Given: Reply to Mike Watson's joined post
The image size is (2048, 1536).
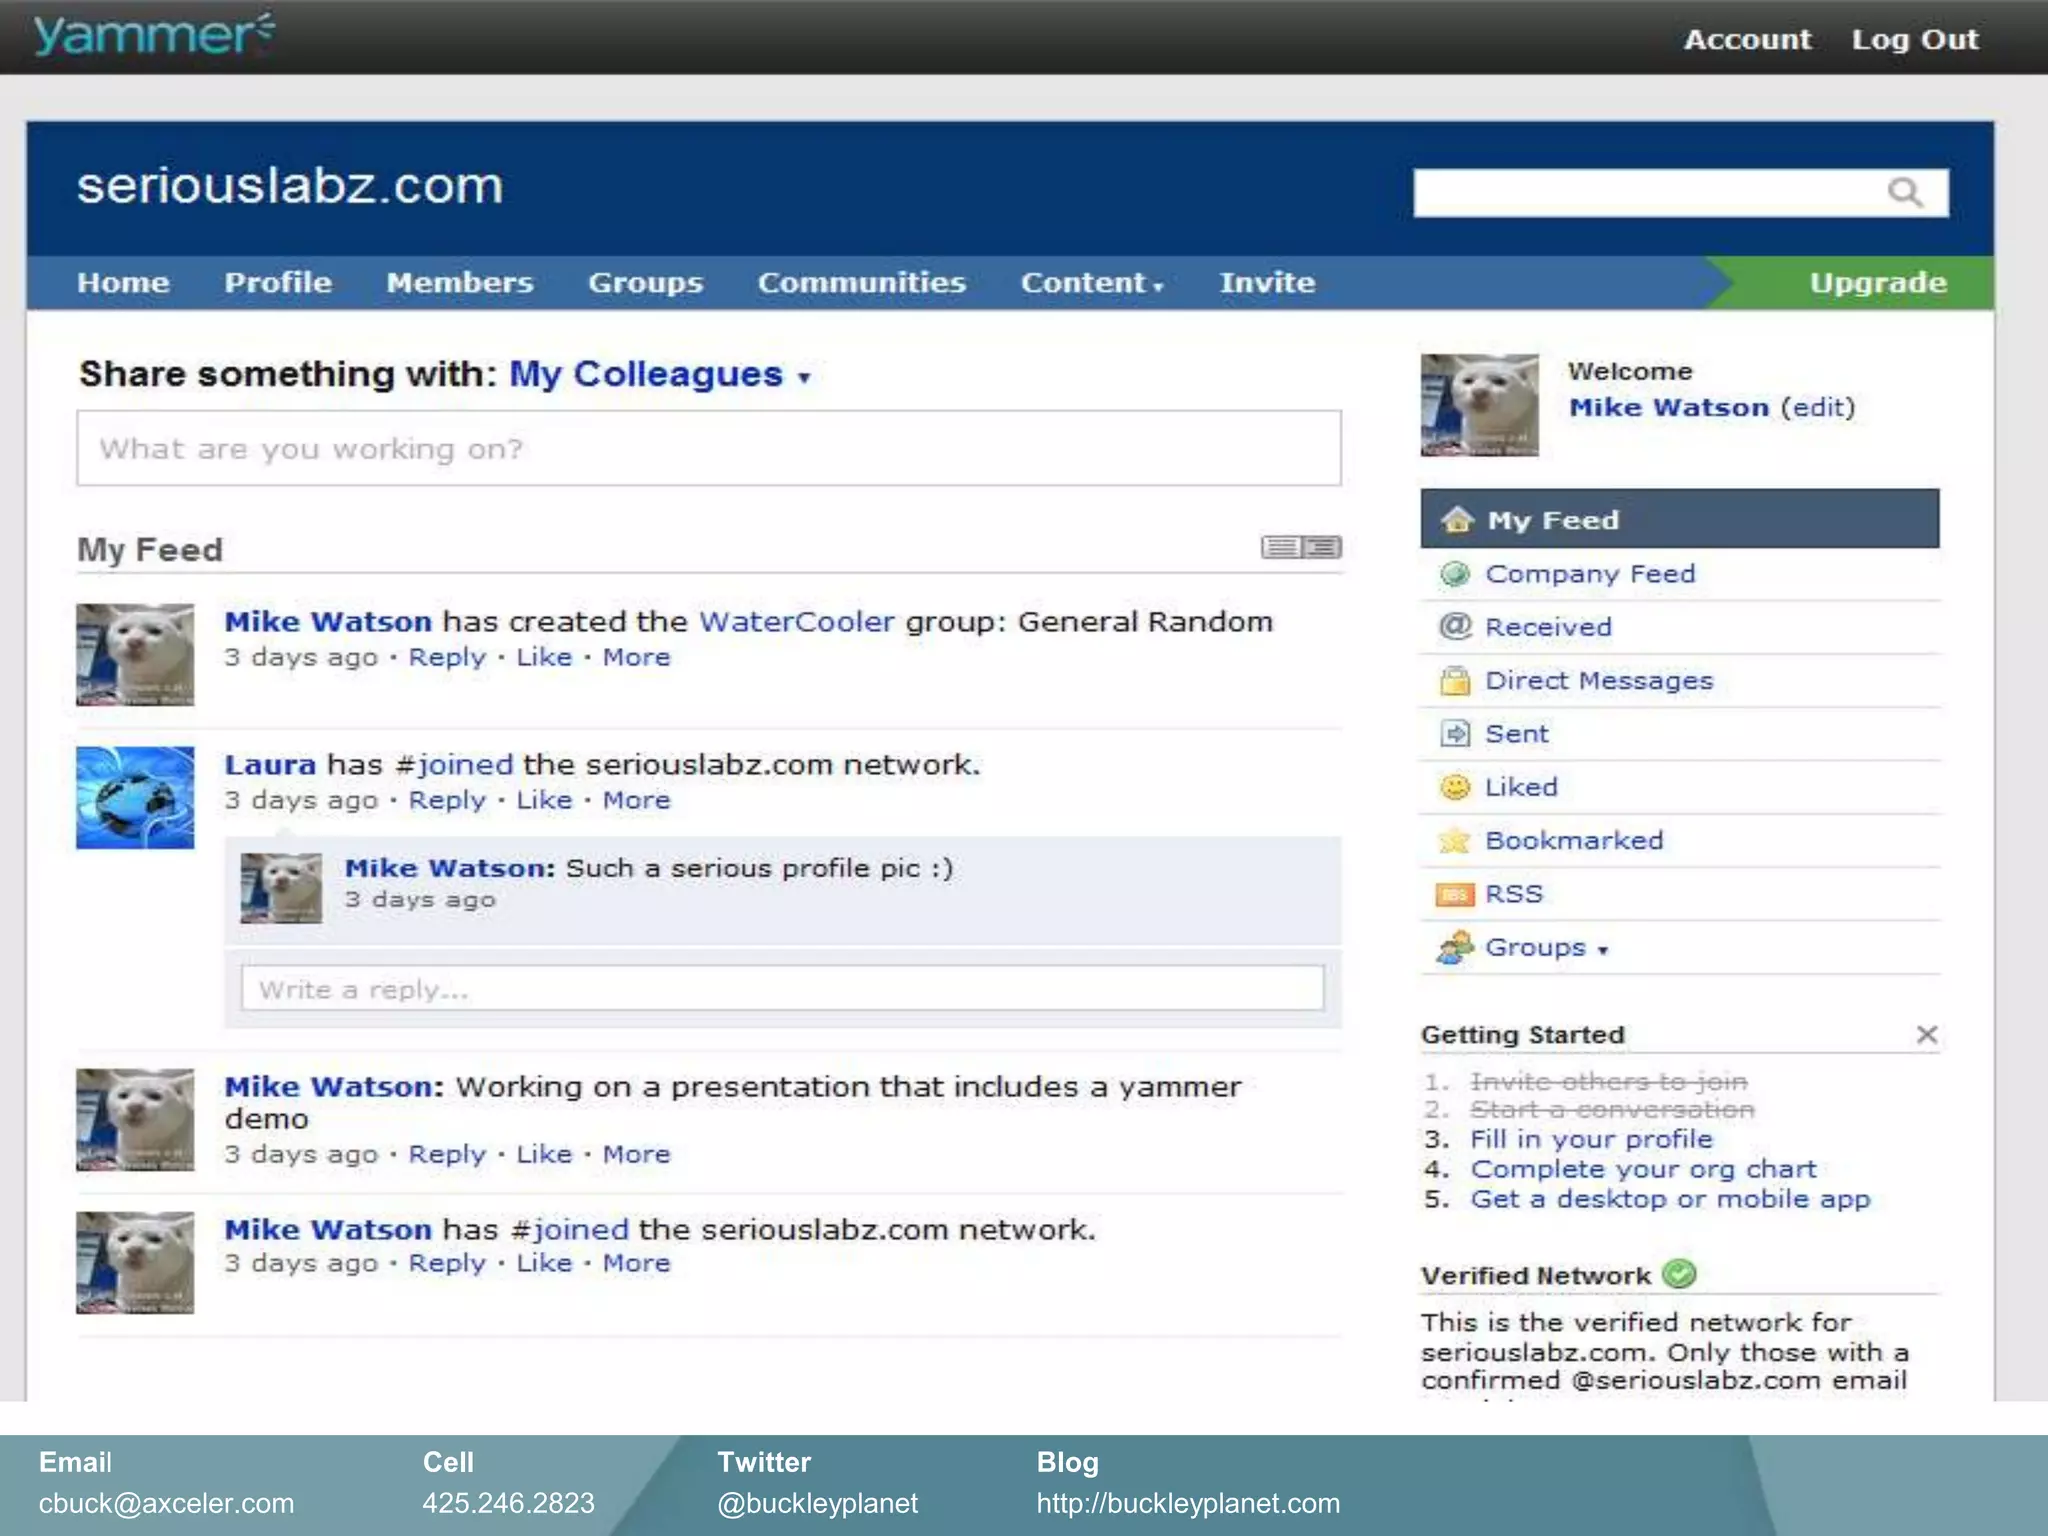Looking at the screenshot, I should pyautogui.click(x=447, y=1263).
